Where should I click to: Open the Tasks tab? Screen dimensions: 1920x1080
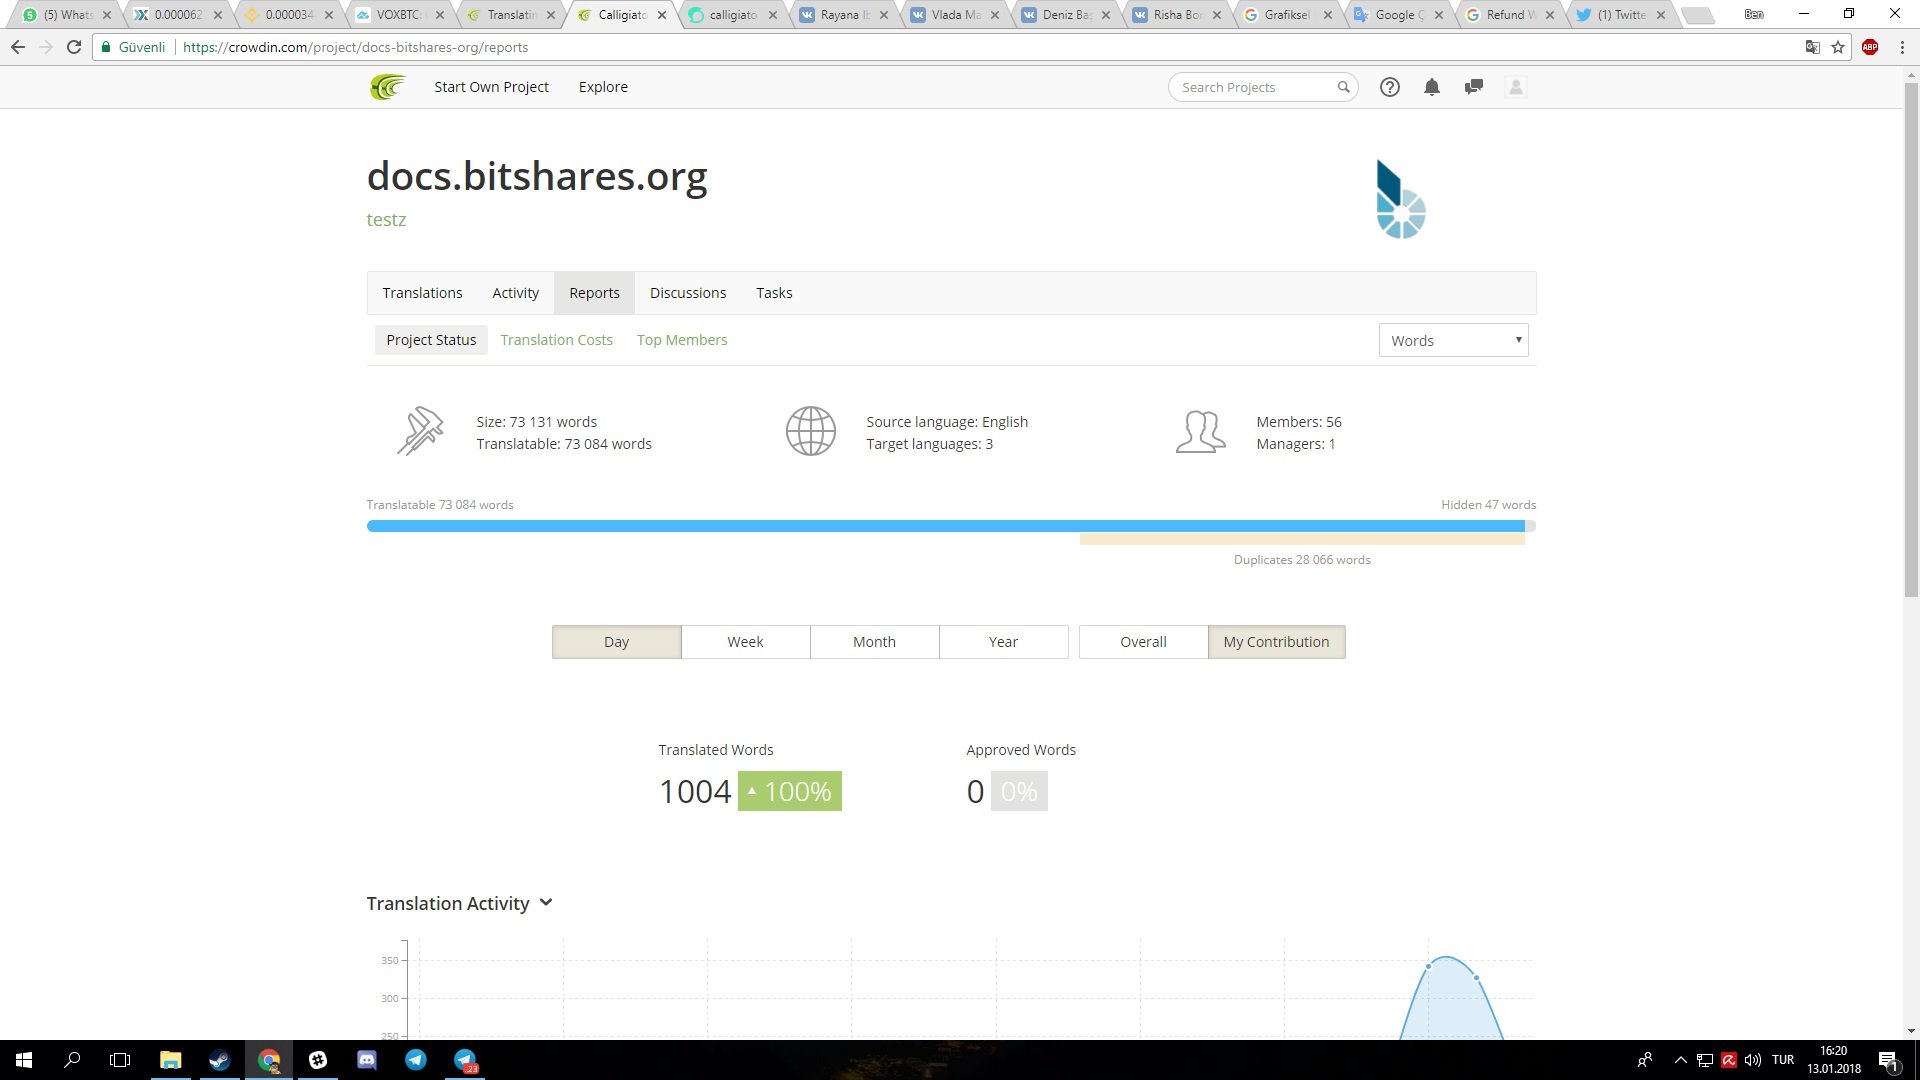(774, 293)
